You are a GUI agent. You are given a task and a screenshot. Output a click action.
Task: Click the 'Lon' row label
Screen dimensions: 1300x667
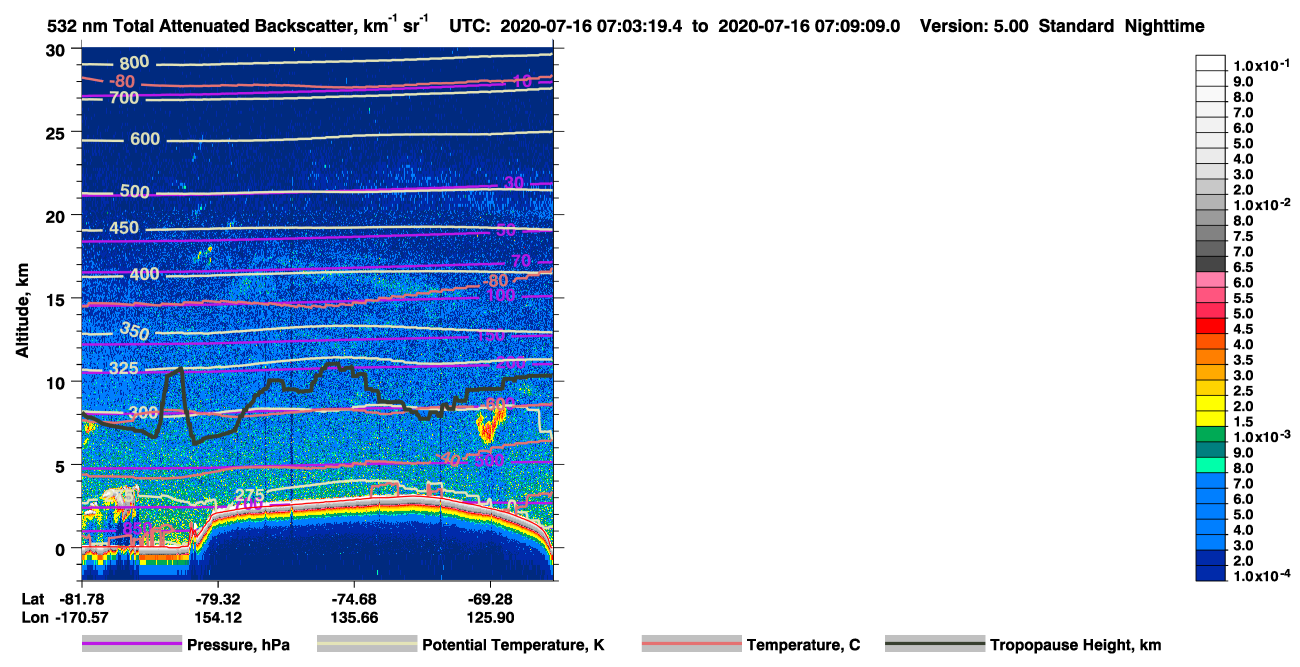click(x=33, y=617)
